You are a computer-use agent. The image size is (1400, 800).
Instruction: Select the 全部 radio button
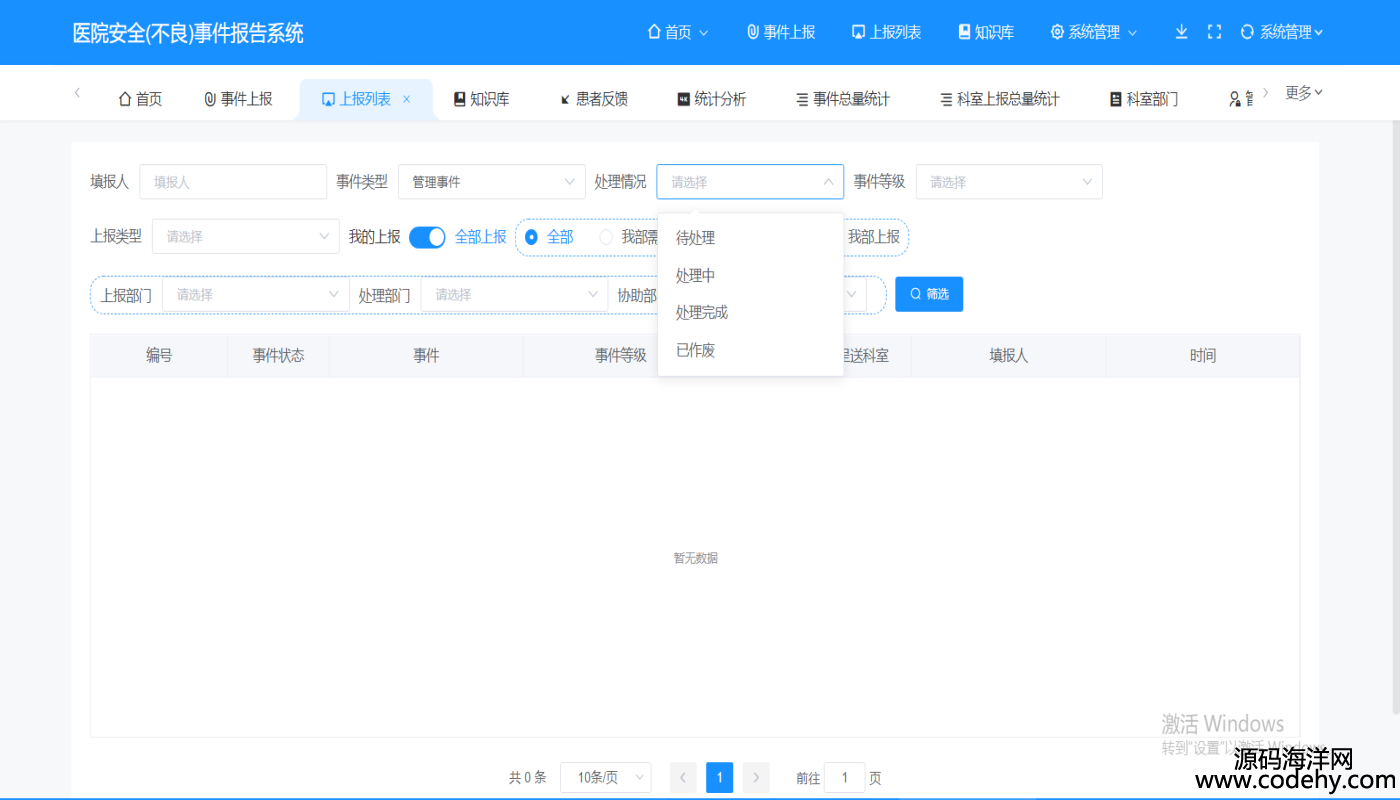click(x=532, y=237)
